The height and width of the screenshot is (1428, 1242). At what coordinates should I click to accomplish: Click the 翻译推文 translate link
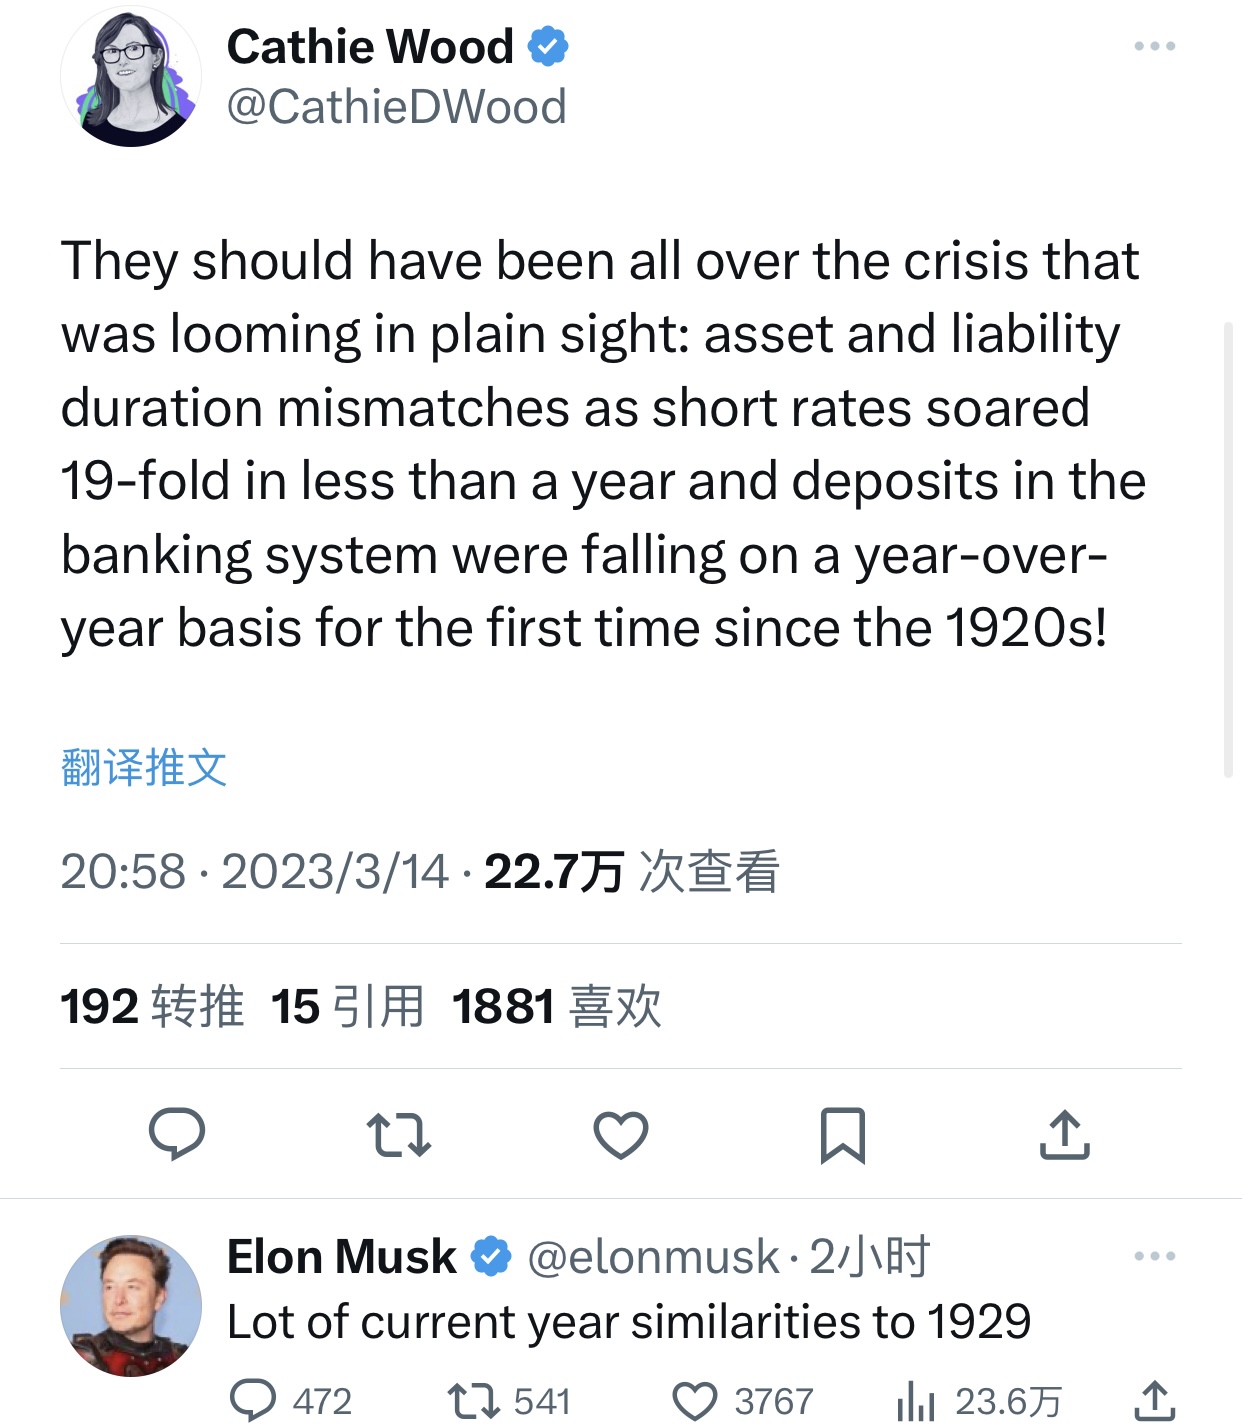(144, 768)
